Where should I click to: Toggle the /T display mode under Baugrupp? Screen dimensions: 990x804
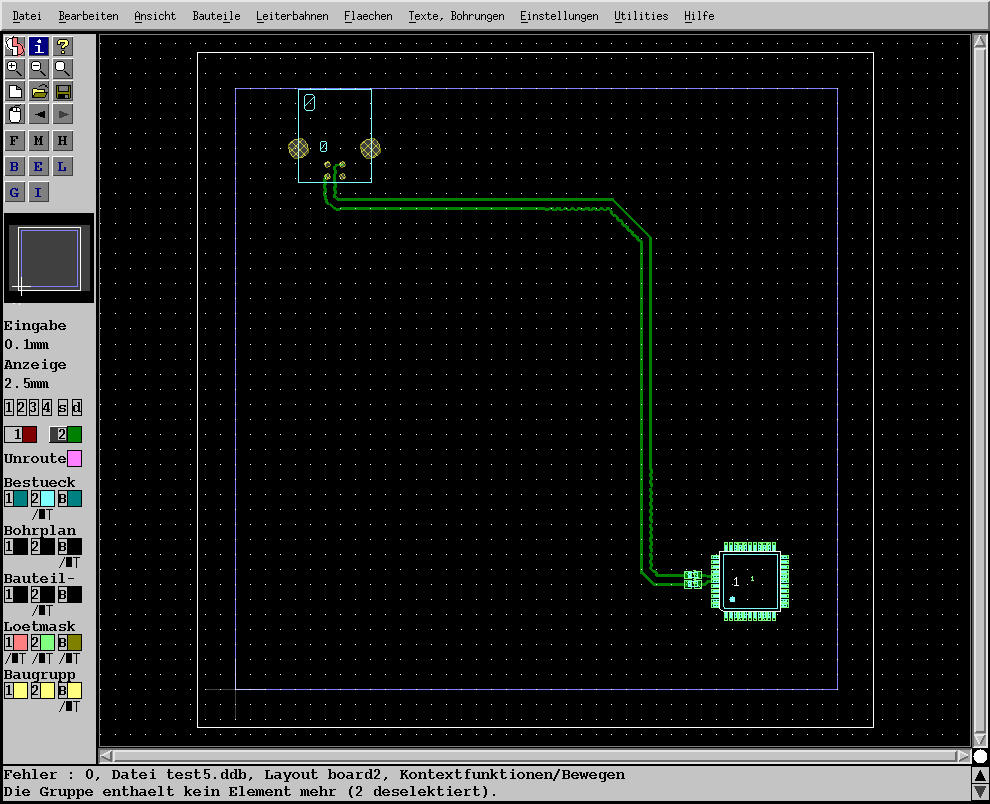point(69,707)
